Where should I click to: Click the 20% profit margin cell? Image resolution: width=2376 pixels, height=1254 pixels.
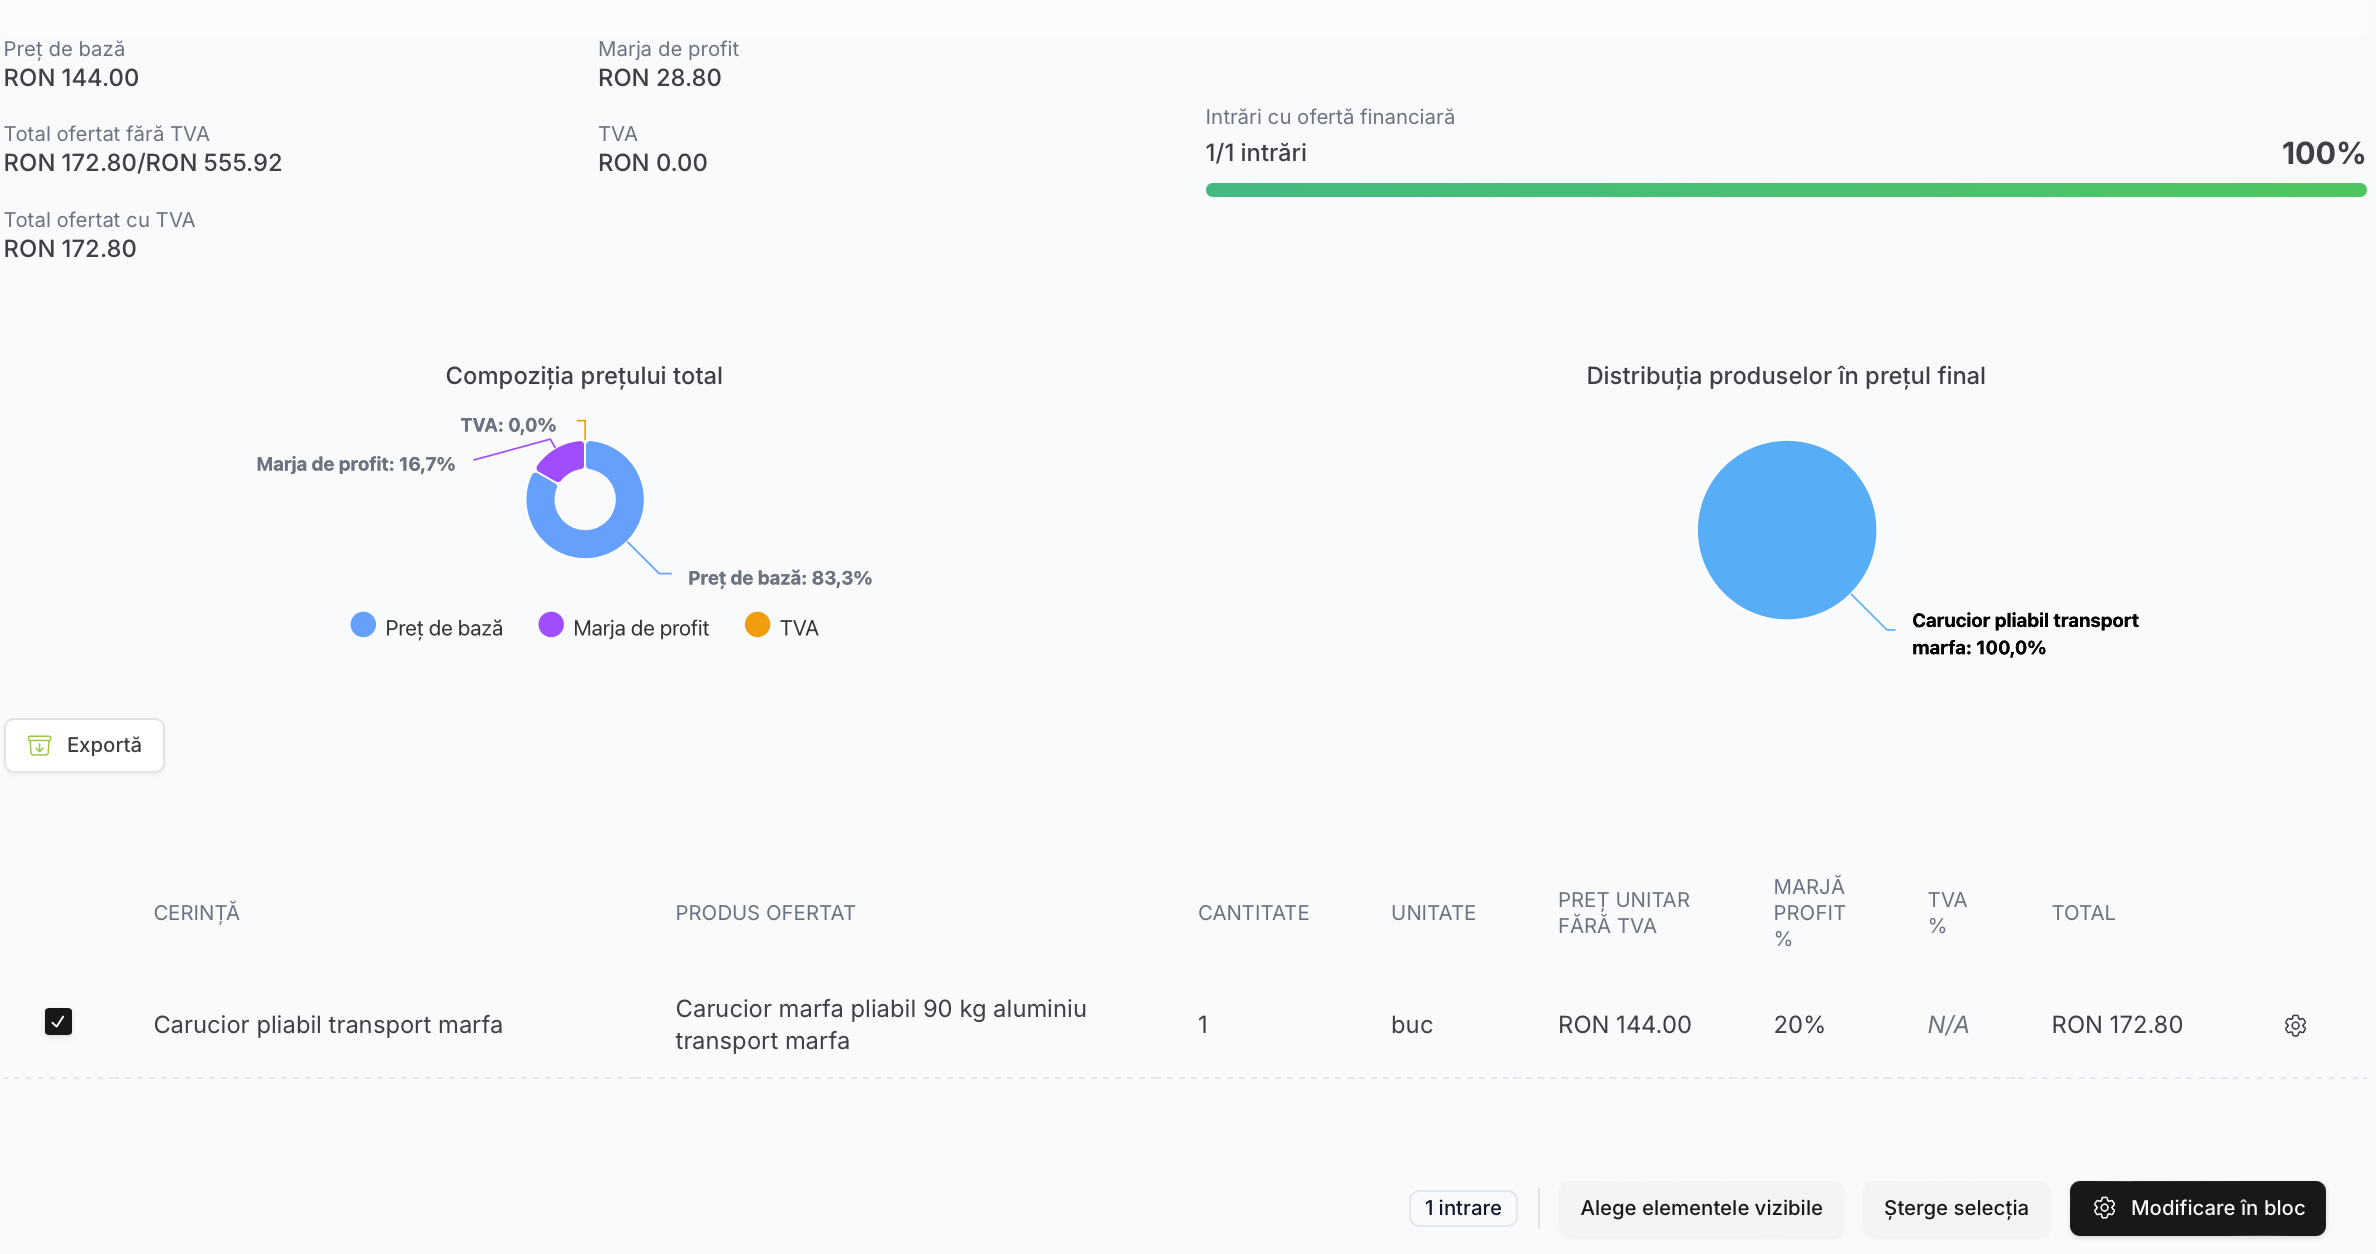[x=1798, y=1025]
